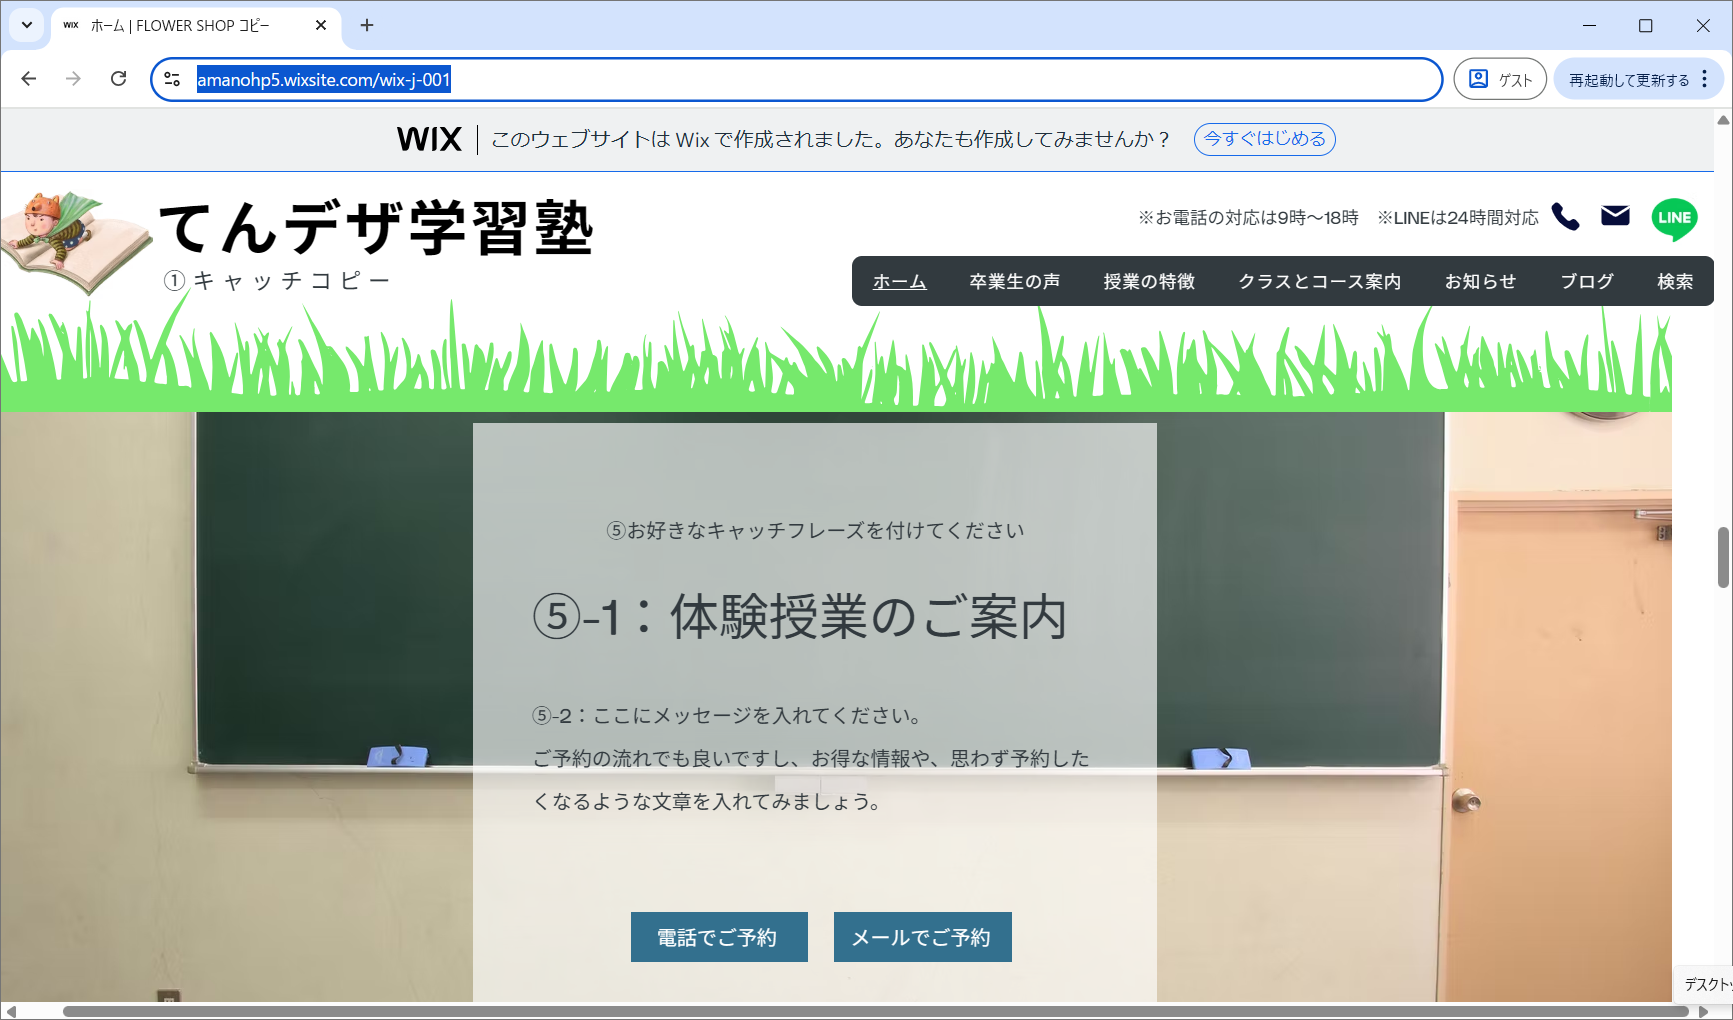1733x1020 pixels.
Task: Open the ホーム navigation menu item
Action: [899, 282]
